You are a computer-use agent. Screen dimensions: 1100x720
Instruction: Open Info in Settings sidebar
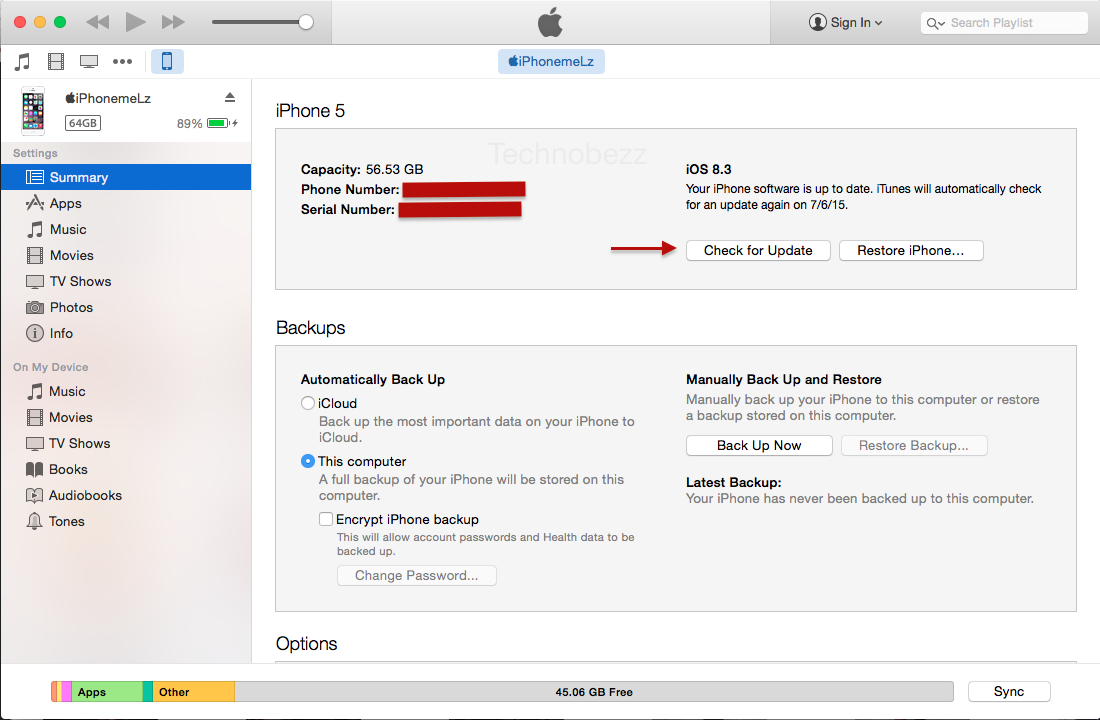[126, 333]
